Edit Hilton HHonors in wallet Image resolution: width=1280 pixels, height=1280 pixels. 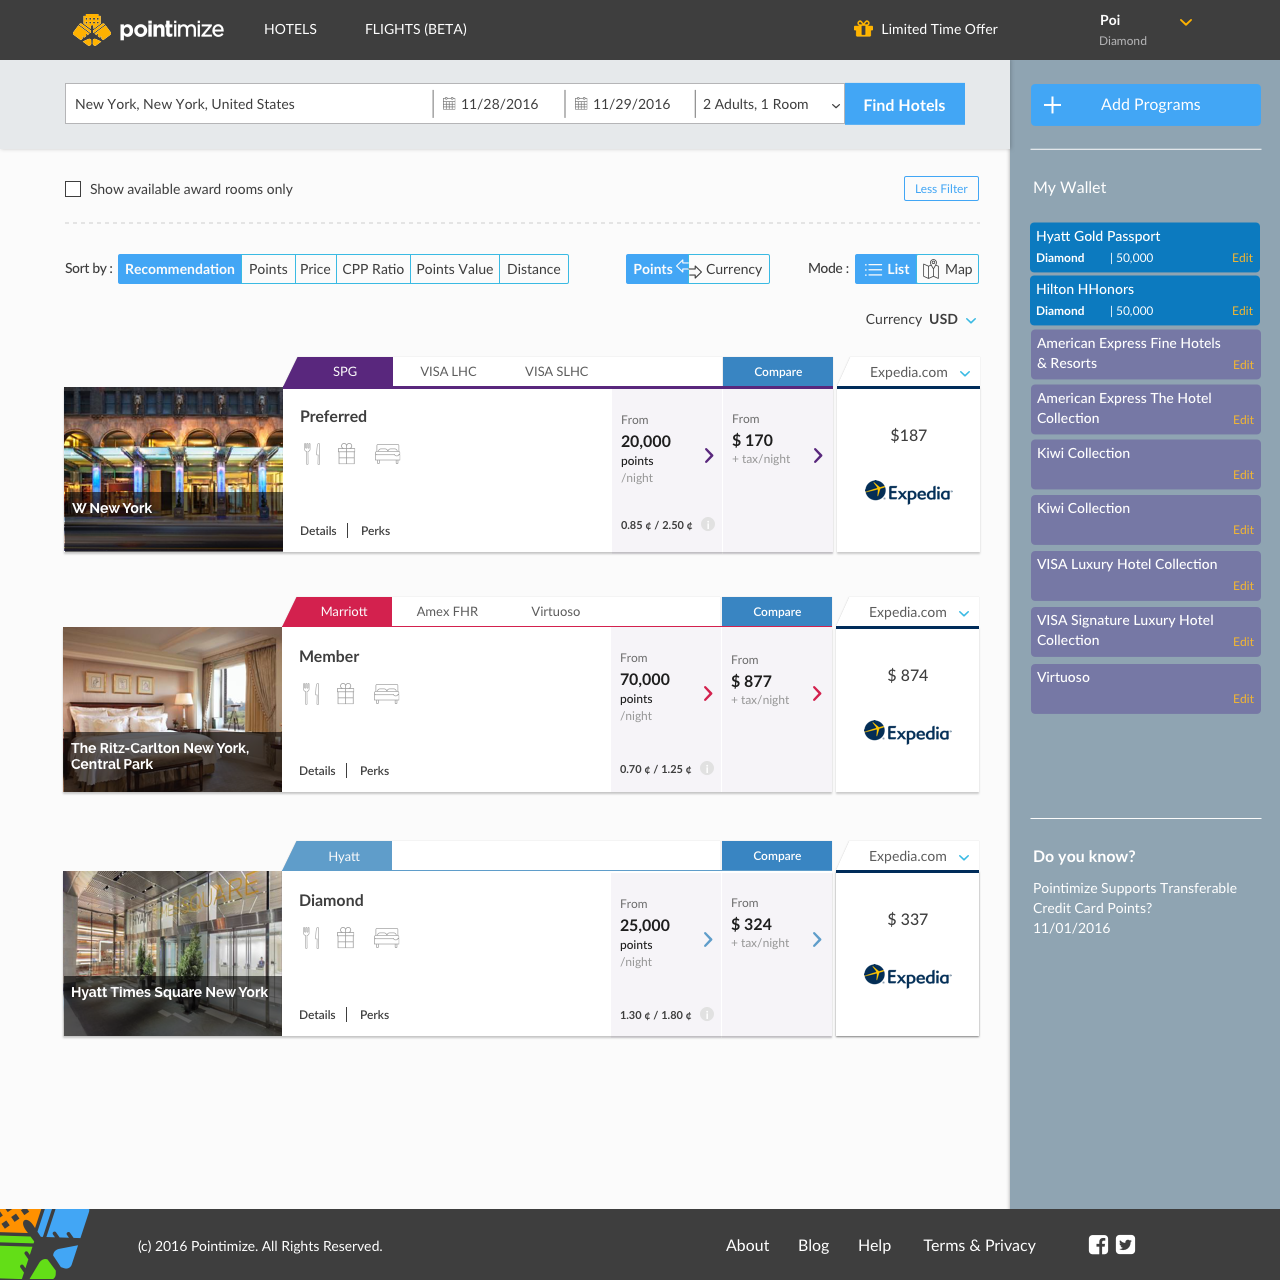tap(1242, 311)
